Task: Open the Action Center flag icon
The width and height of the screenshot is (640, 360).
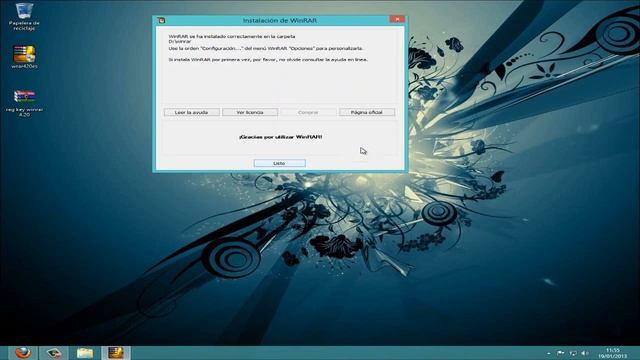Action: pyautogui.click(x=560, y=353)
